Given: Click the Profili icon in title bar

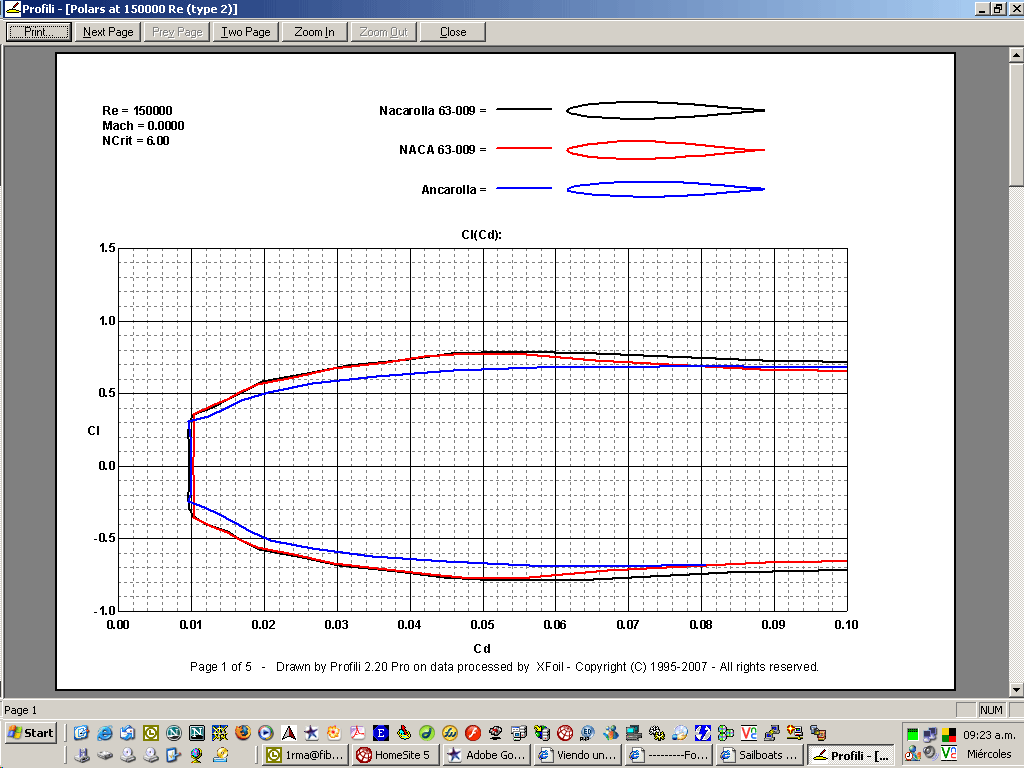Looking at the screenshot, I should [x=12, y=8].
